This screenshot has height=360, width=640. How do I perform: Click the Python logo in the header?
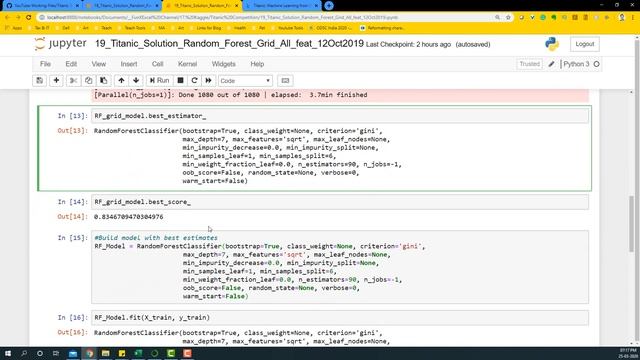tap(552, 44)
